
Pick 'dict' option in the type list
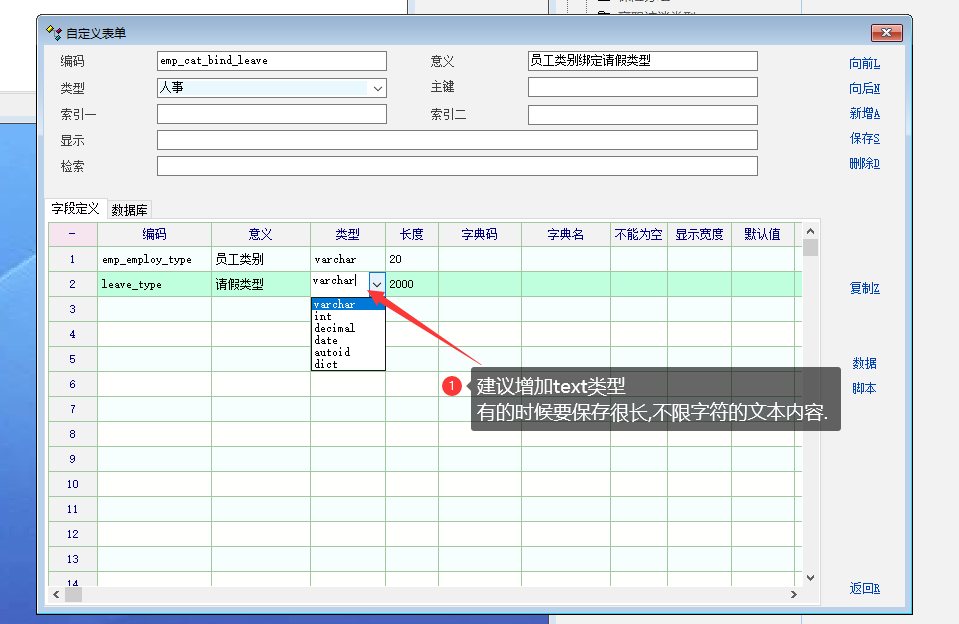pos(326,364)
